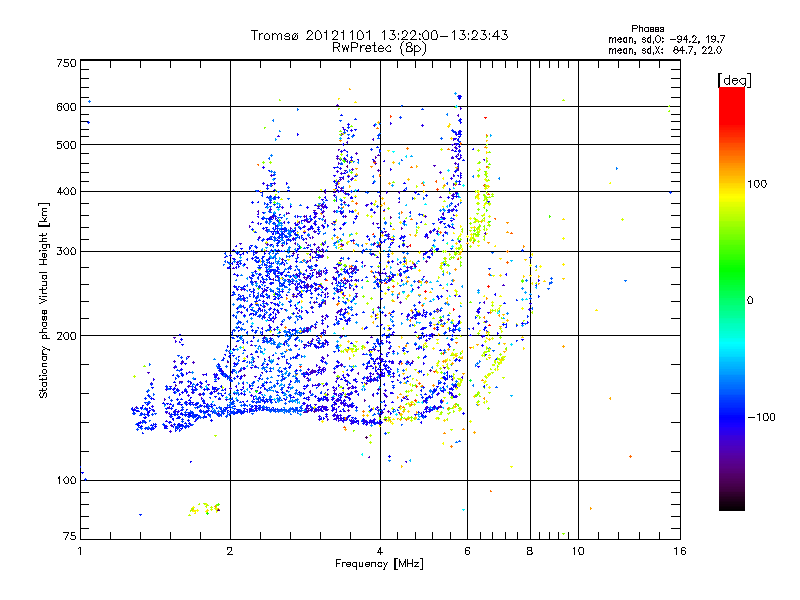The image size is (800, 600).
Task: Click the x-axis label '2'
Action: click(x=230, y=551)
